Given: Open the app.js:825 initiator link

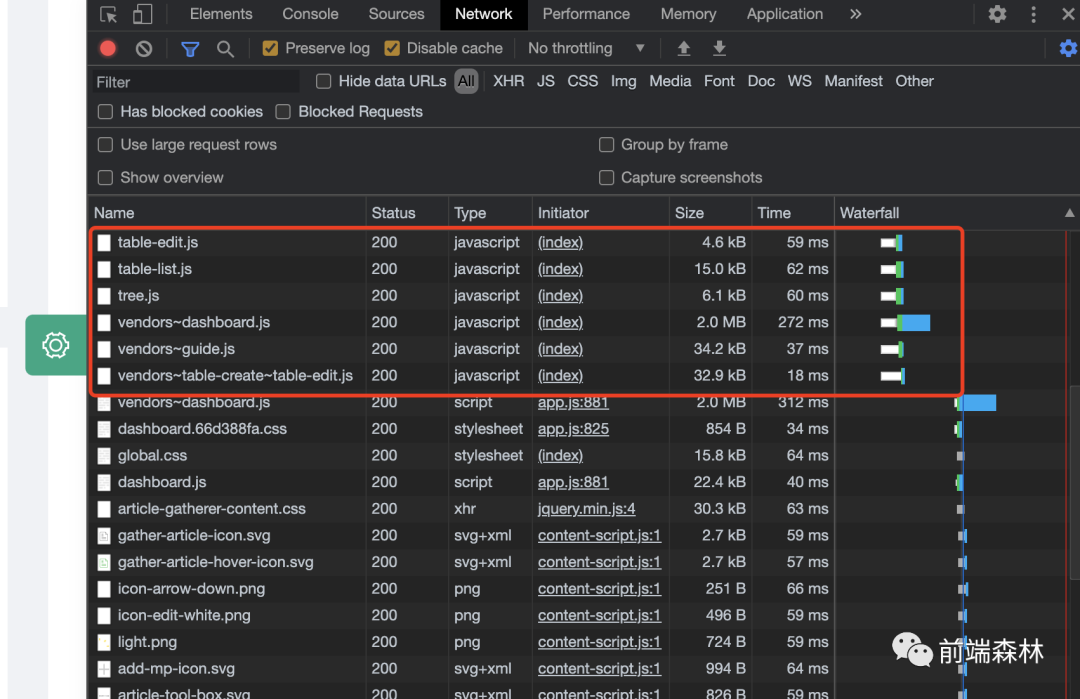Looking at the screenshot, I should pyautogui.click(x=573, y=429).
